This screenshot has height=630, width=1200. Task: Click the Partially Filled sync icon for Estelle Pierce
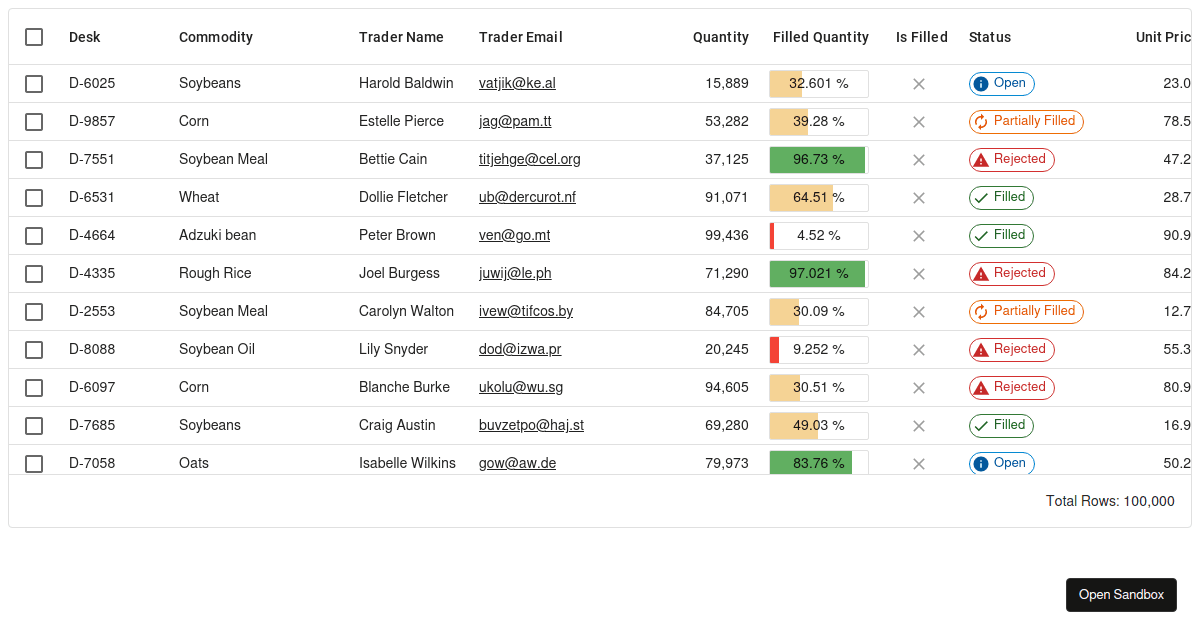[x=981, y=122]
